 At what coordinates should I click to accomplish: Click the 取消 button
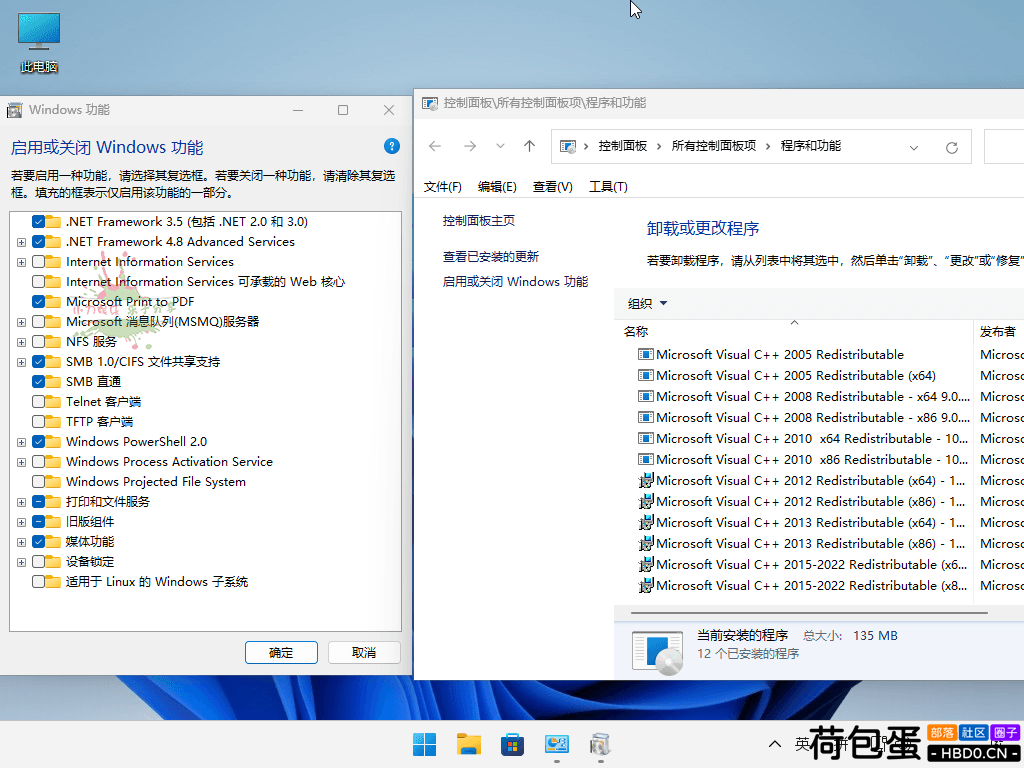(x=364, y=652)
